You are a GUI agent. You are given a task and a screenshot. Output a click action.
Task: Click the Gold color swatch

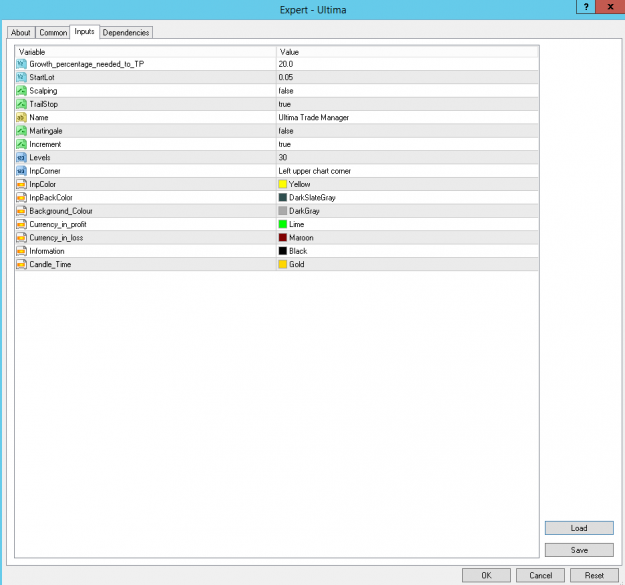(x=283, y=264)
